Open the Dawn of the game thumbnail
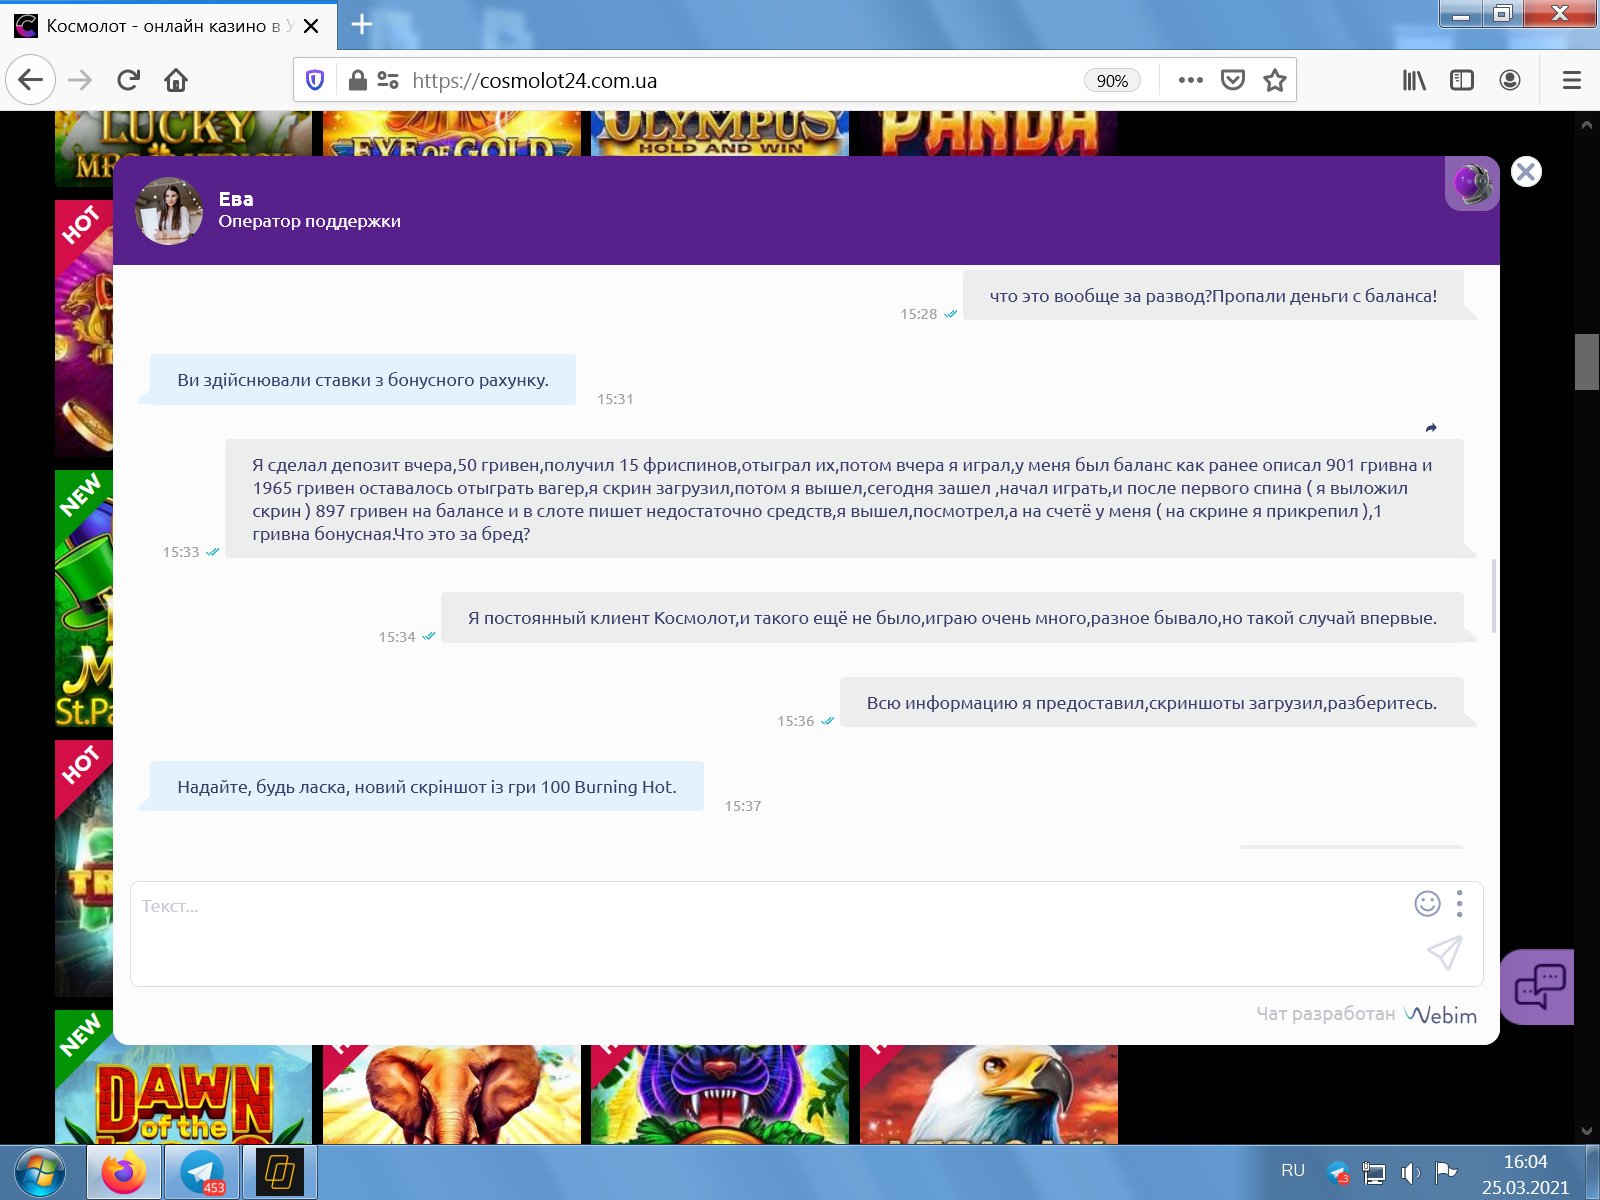 (183, 1094)
